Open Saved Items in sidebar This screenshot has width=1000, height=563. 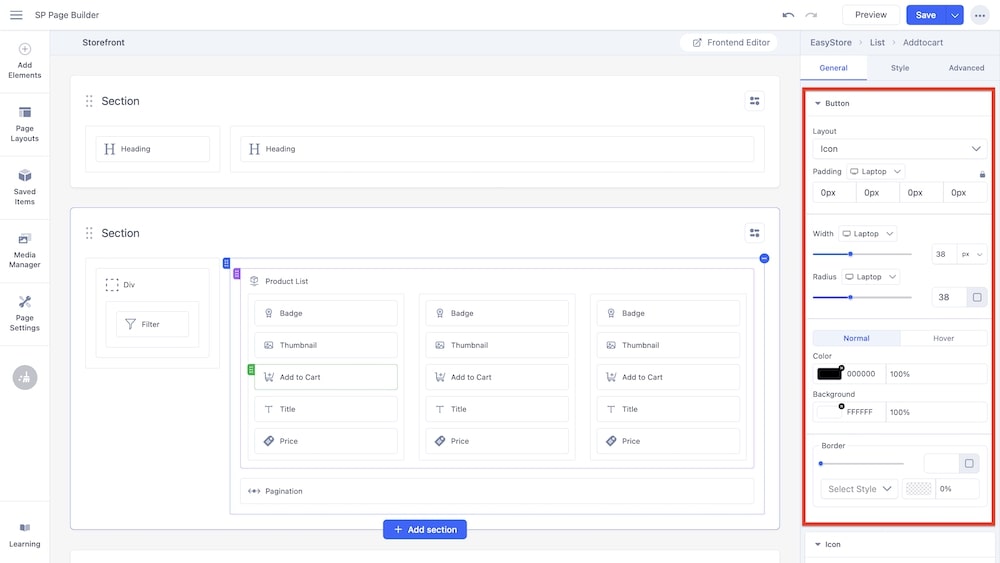pyautogui.click(x=24, y=186)
